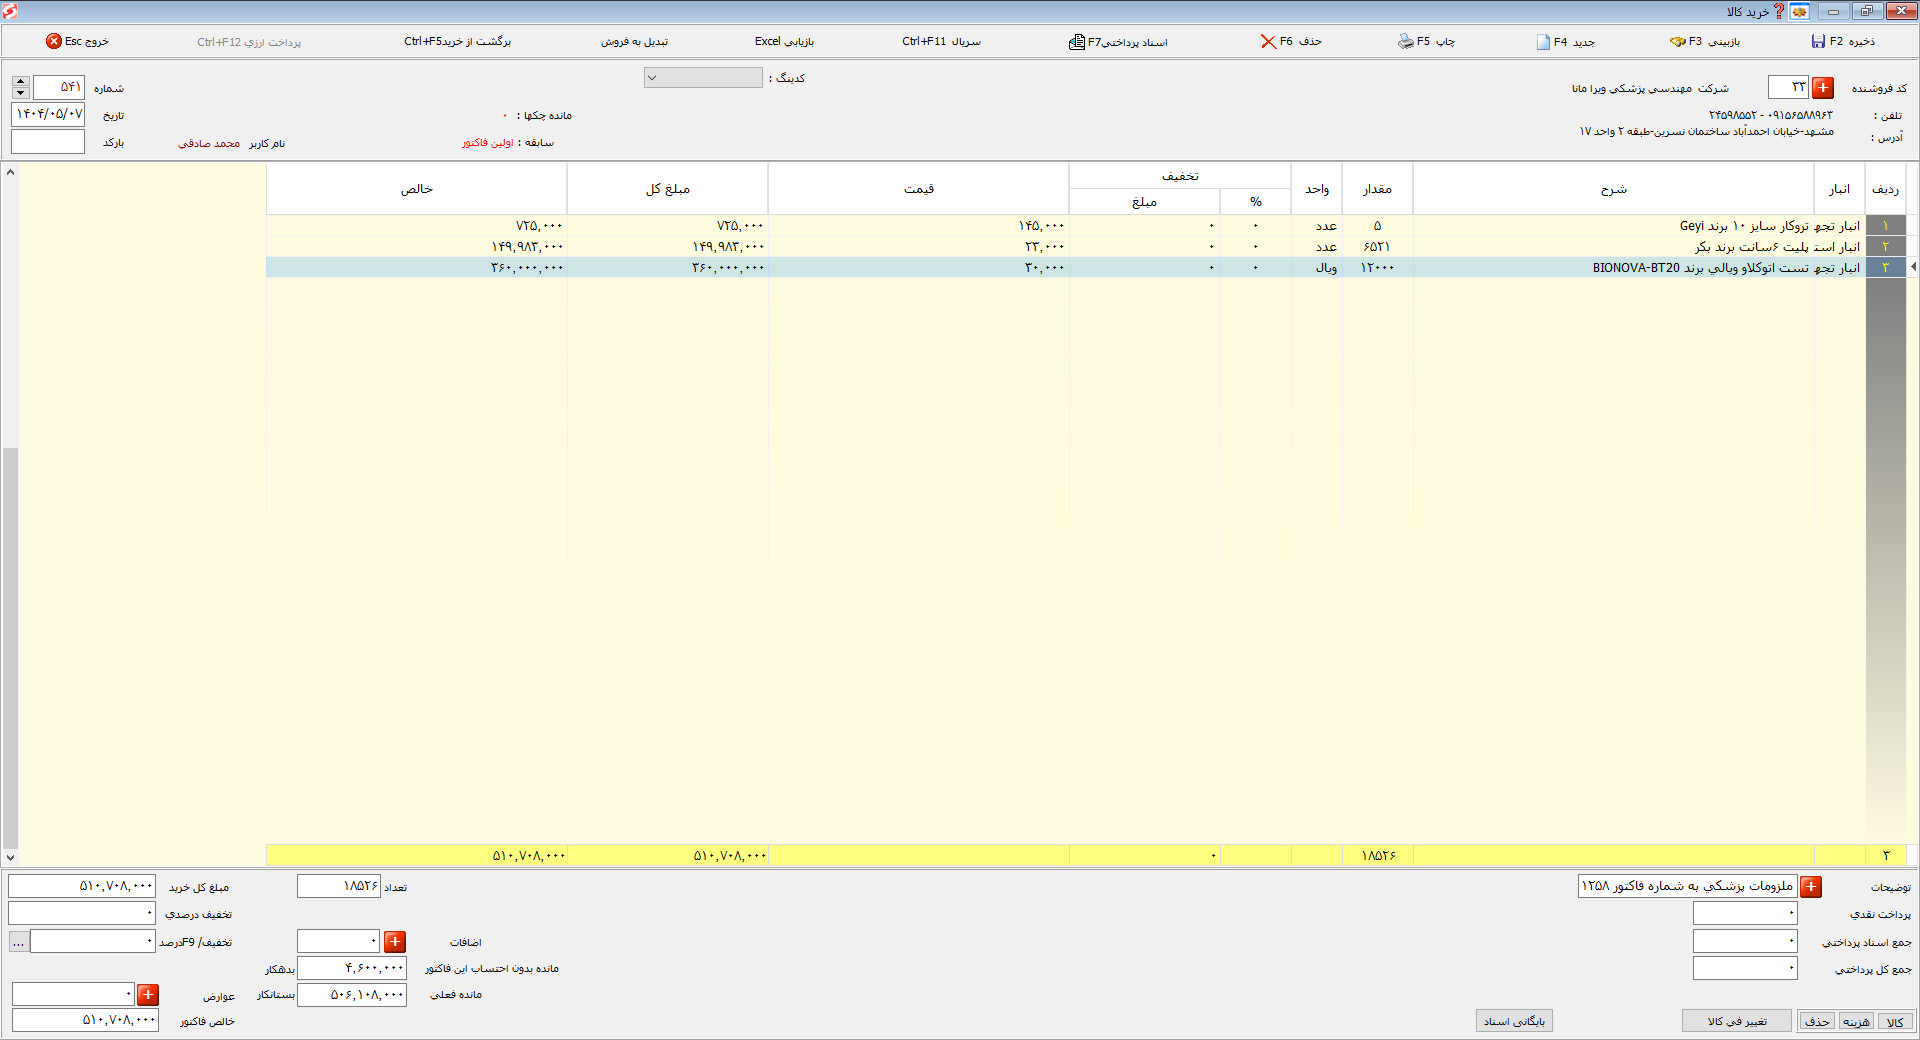Click the عوارض tax input field

[x=73, y=994]
